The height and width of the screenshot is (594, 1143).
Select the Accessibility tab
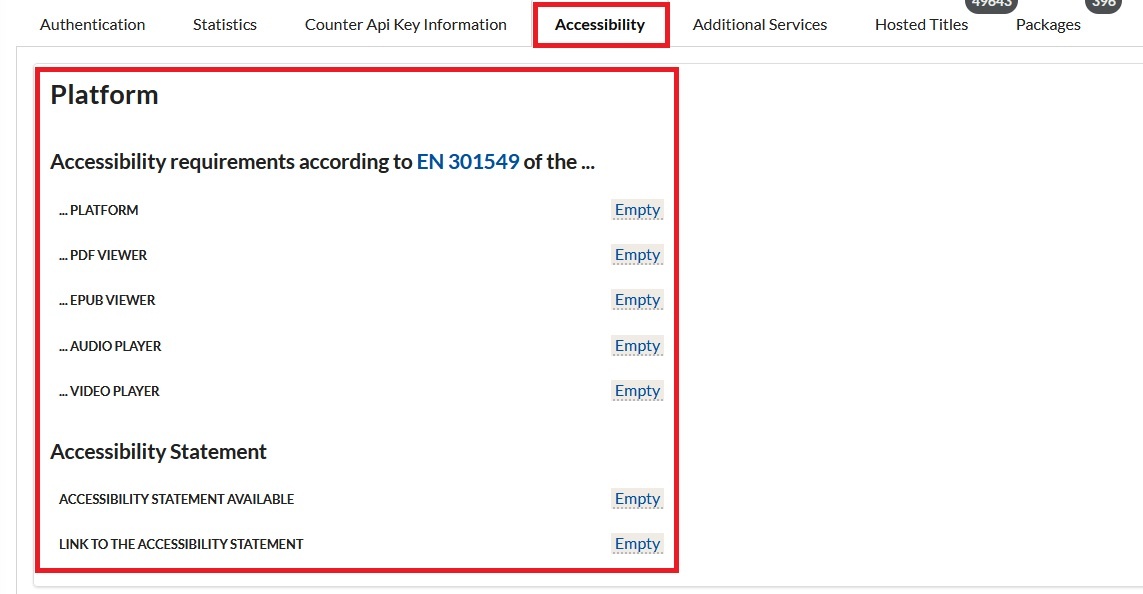(x=600, y=25)
